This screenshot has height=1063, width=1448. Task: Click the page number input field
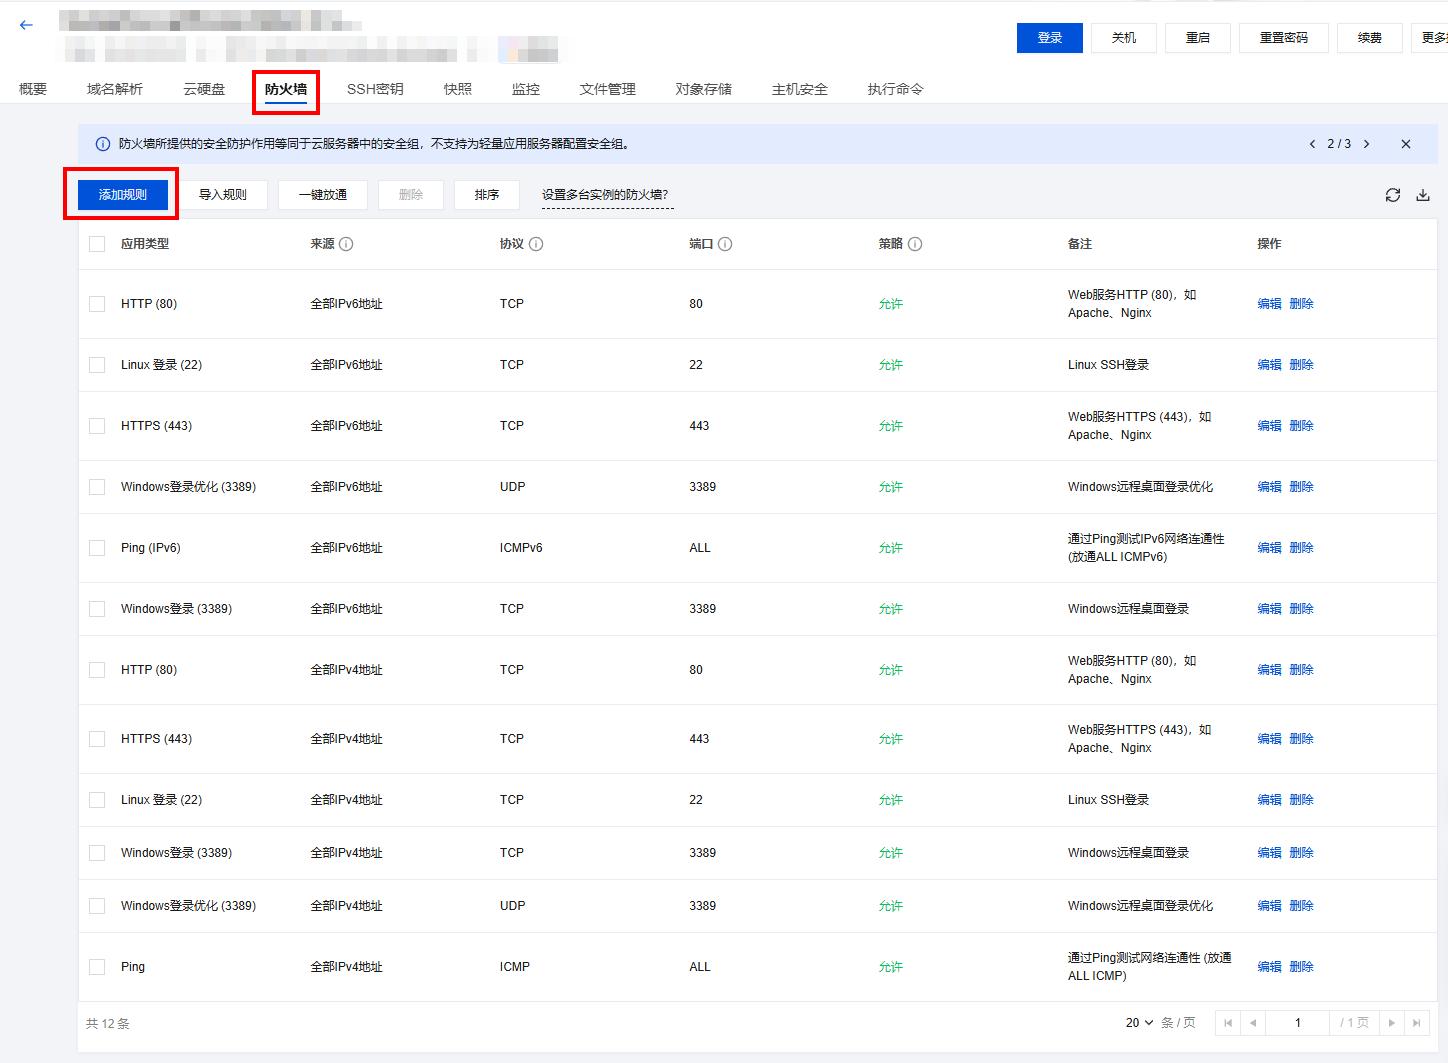(x=1297, y=1023)
